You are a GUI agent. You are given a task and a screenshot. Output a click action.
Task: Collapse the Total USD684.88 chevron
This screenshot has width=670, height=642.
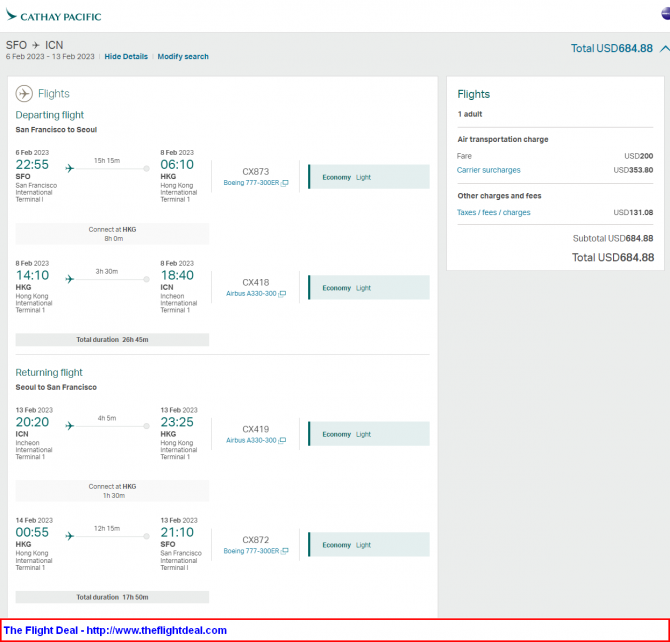point(664,48)
